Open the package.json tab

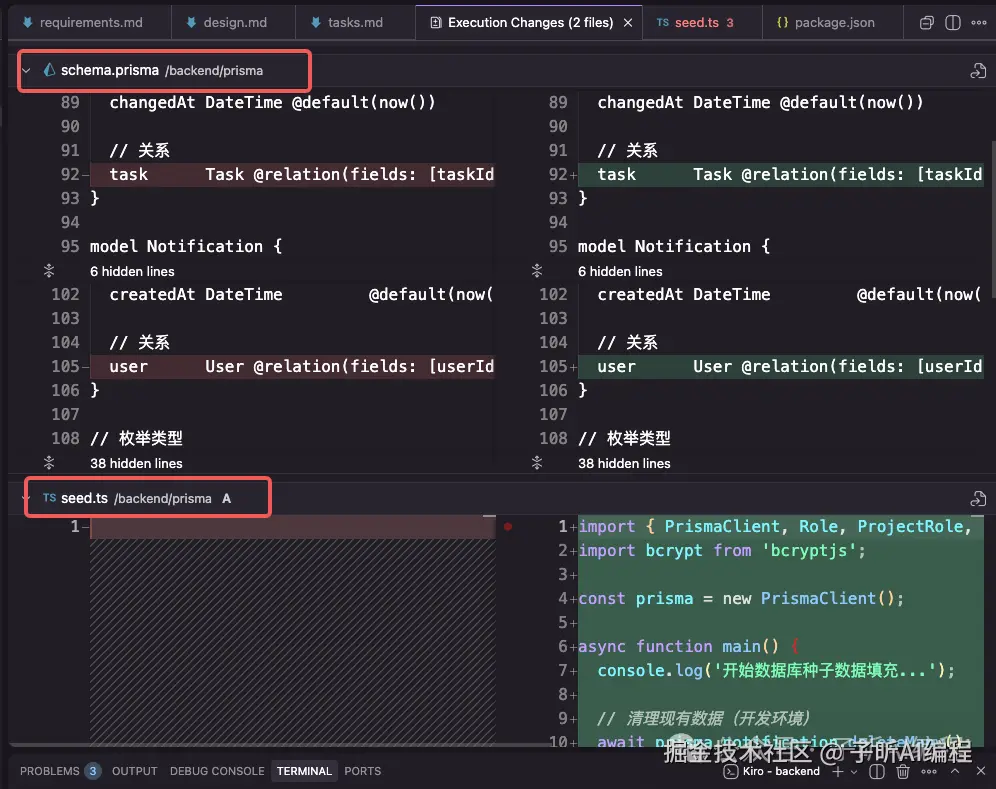826,23
